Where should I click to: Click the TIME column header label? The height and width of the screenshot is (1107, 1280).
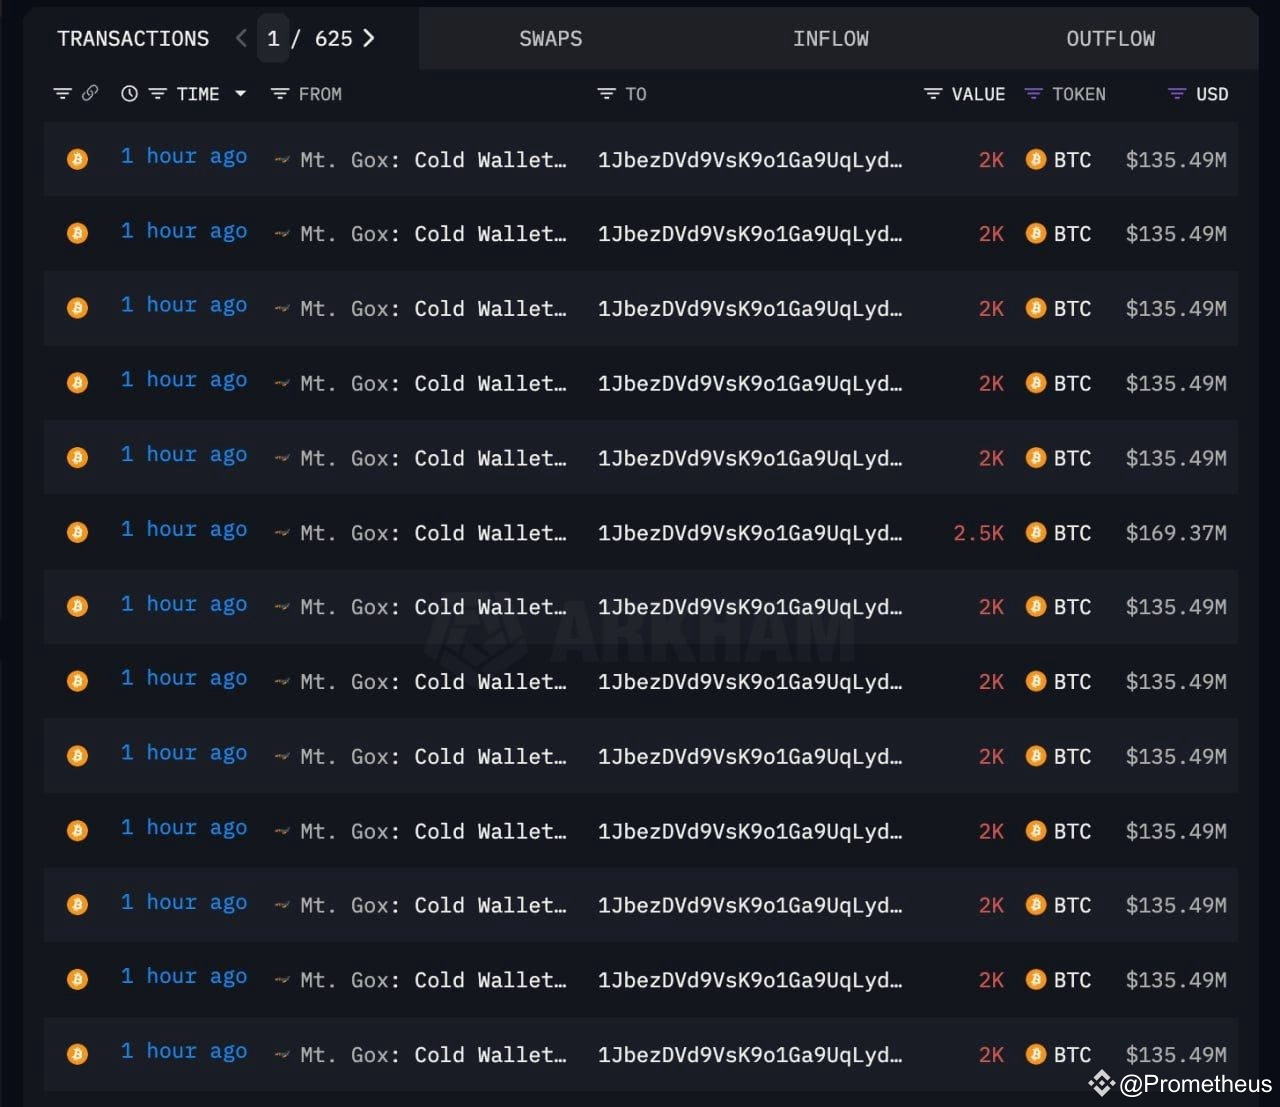(198, 94)
